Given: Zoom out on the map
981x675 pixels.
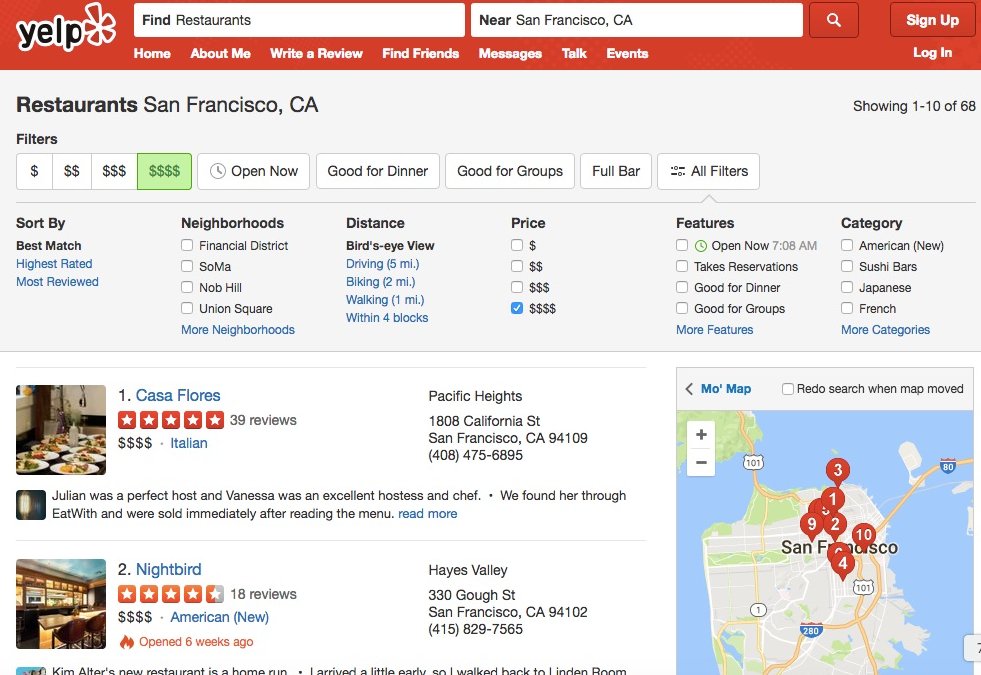Looking at the screenshot, I should coord(701,462).
